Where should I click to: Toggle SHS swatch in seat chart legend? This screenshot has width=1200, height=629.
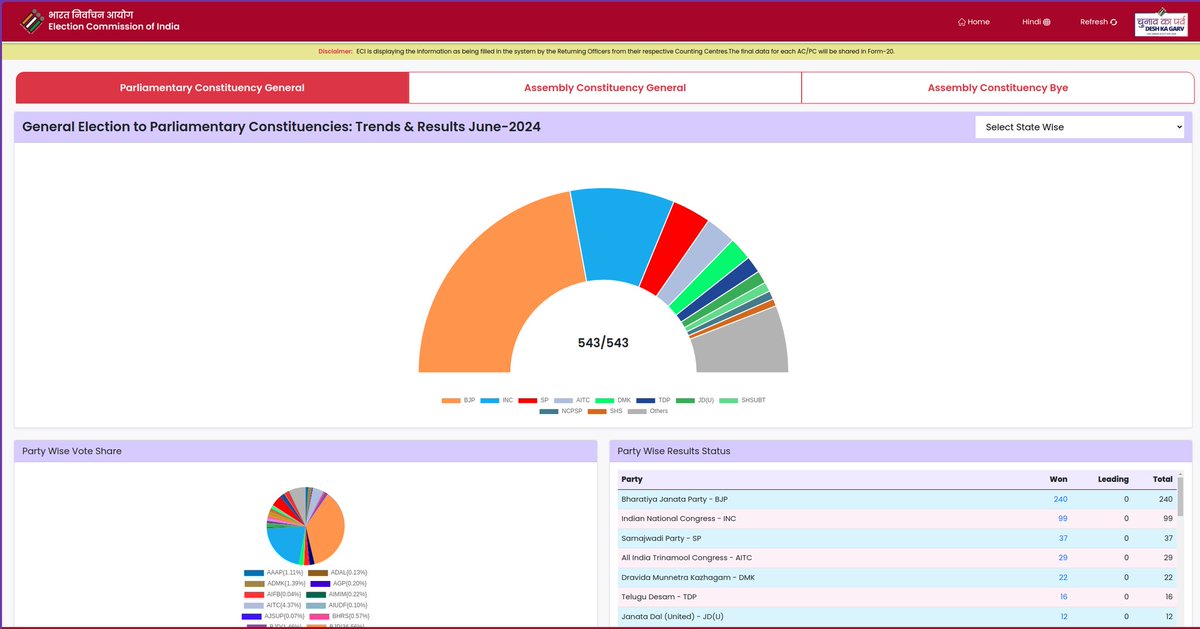(x=597, y=411)
